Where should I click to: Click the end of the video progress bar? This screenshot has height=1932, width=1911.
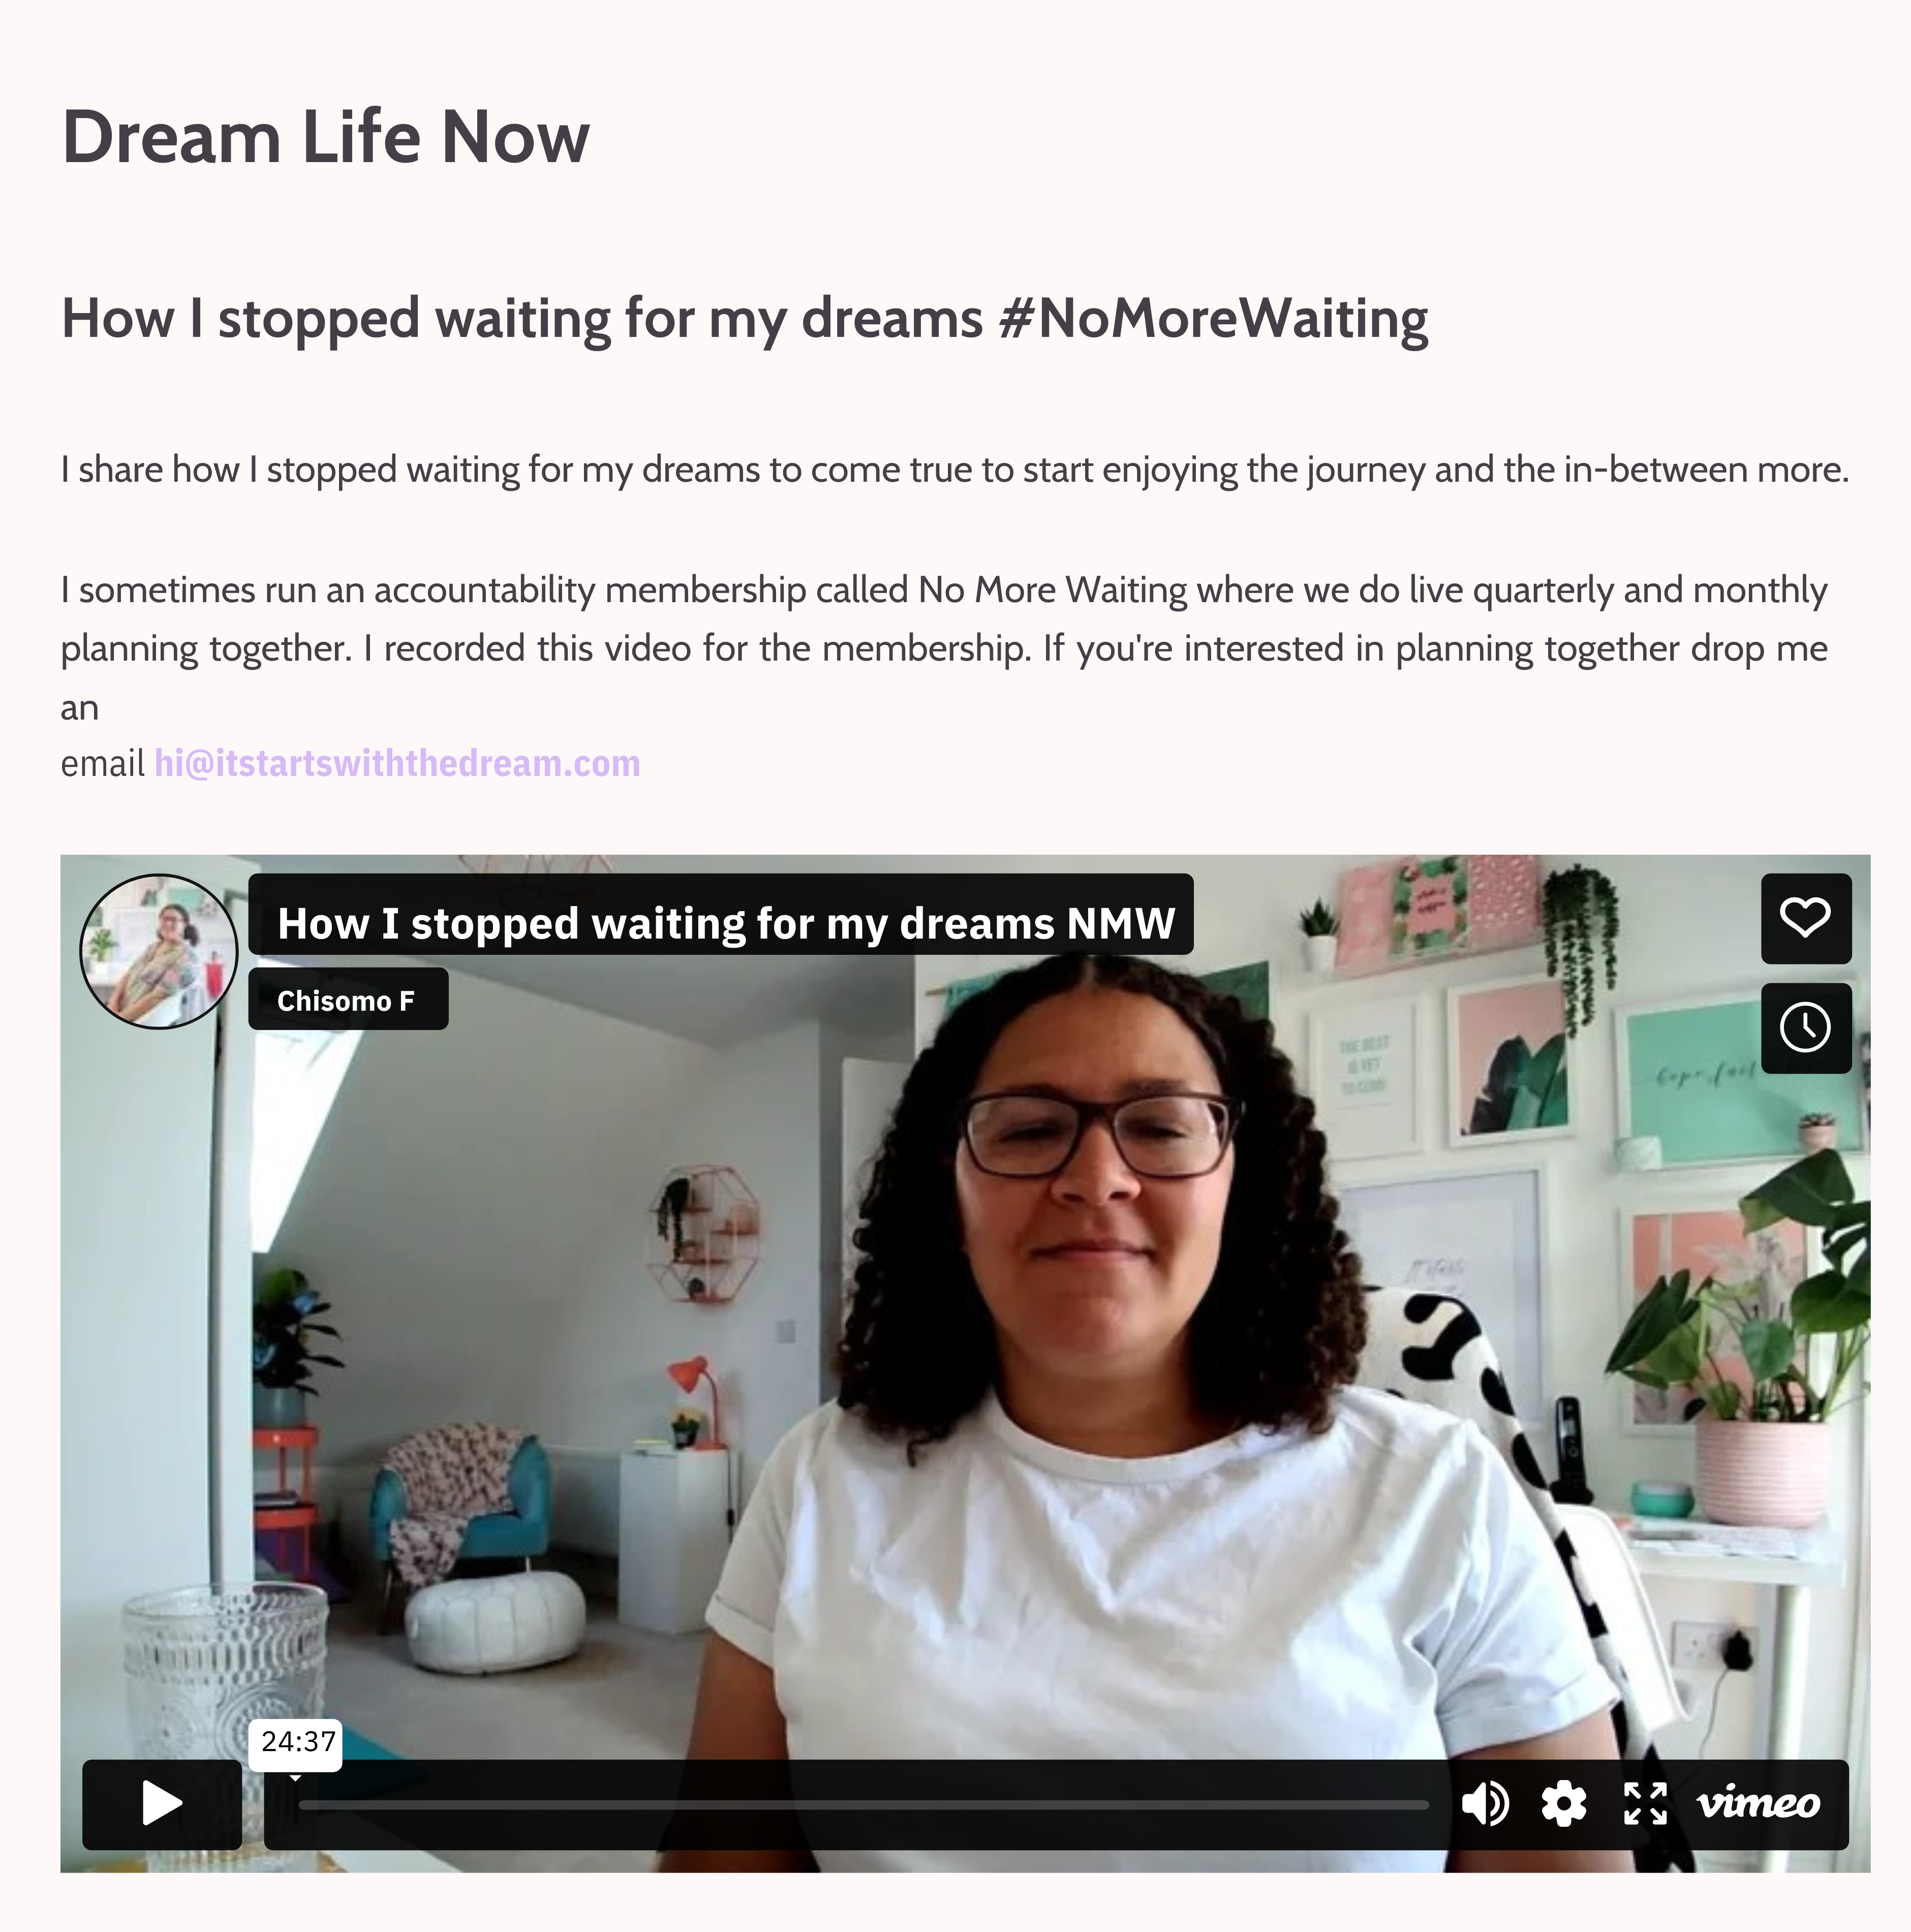(1426, 1805)
